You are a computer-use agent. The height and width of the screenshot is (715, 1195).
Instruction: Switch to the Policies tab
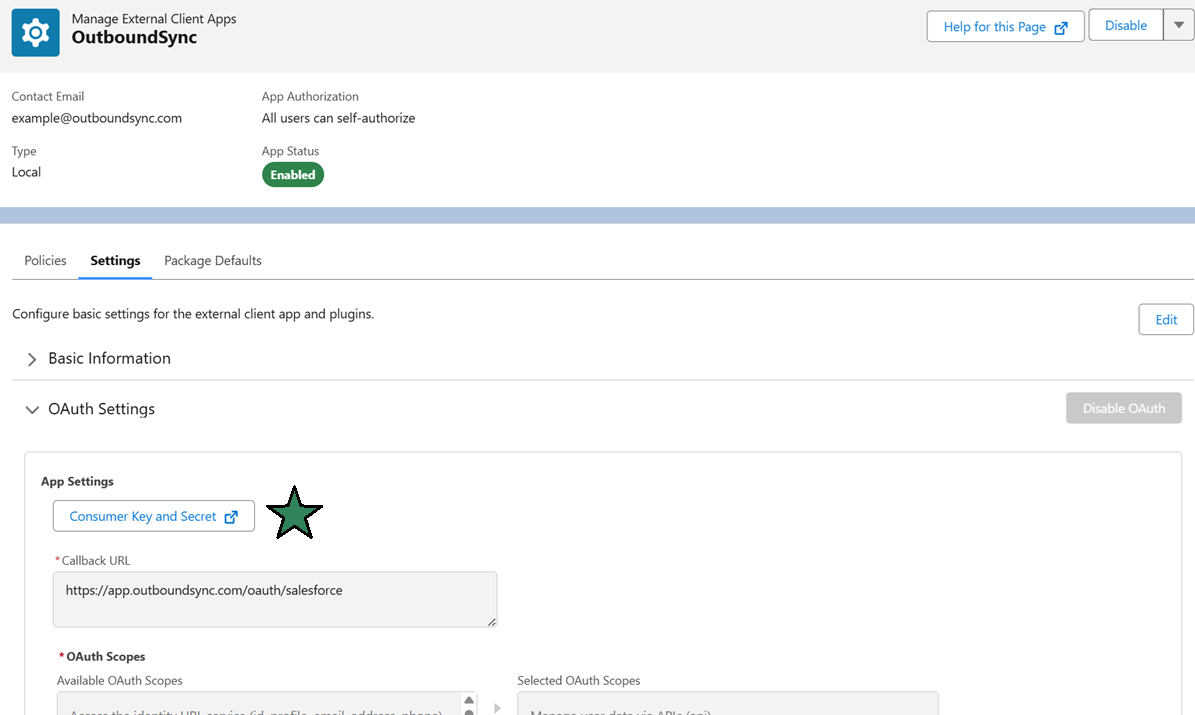[44, 260]
